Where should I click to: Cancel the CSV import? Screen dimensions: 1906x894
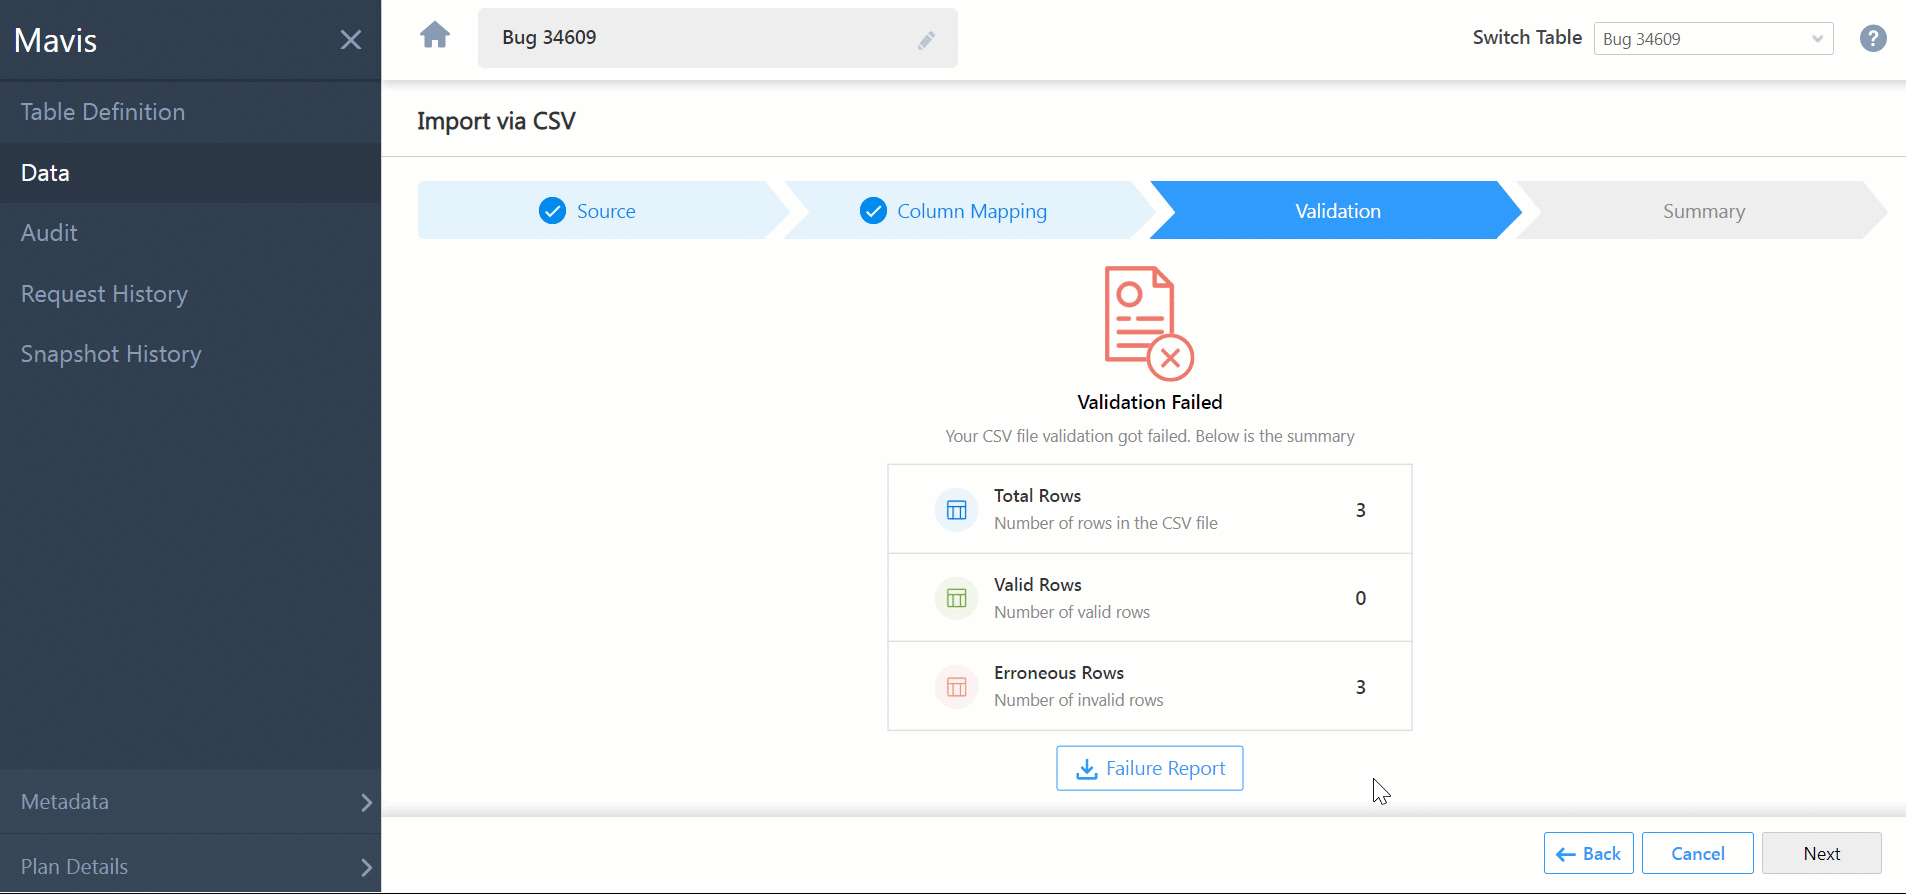pos(1697,853)
